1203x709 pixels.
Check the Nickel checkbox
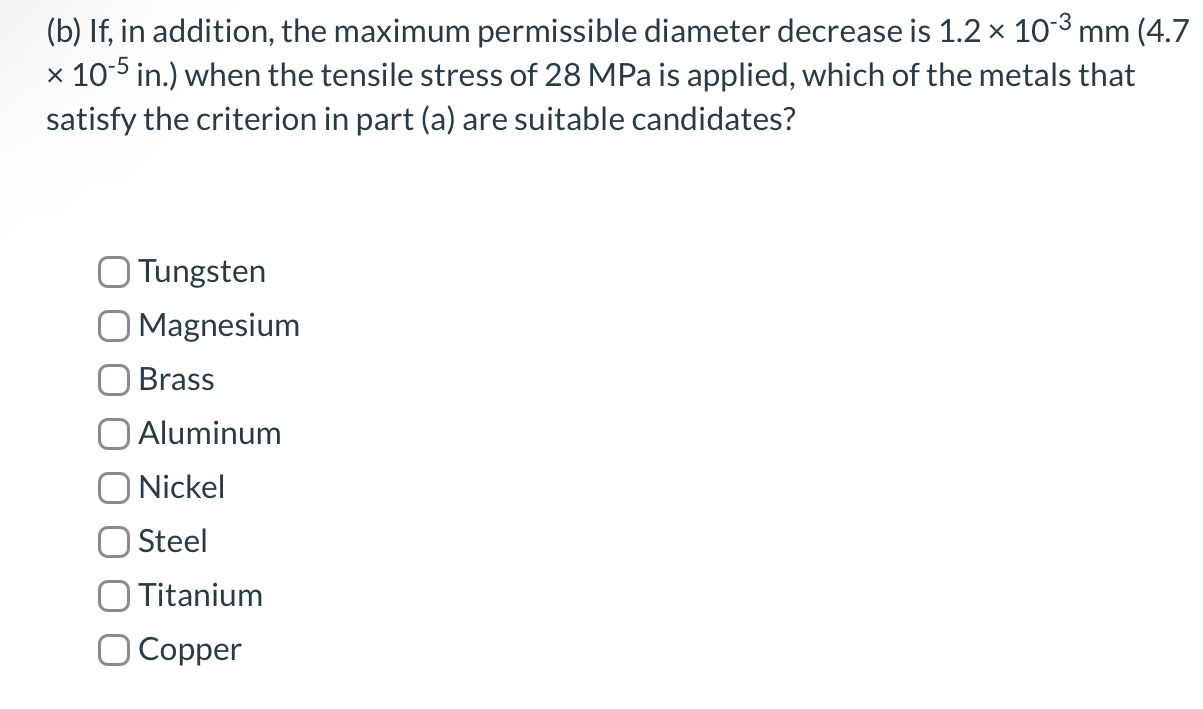point(115,487)
